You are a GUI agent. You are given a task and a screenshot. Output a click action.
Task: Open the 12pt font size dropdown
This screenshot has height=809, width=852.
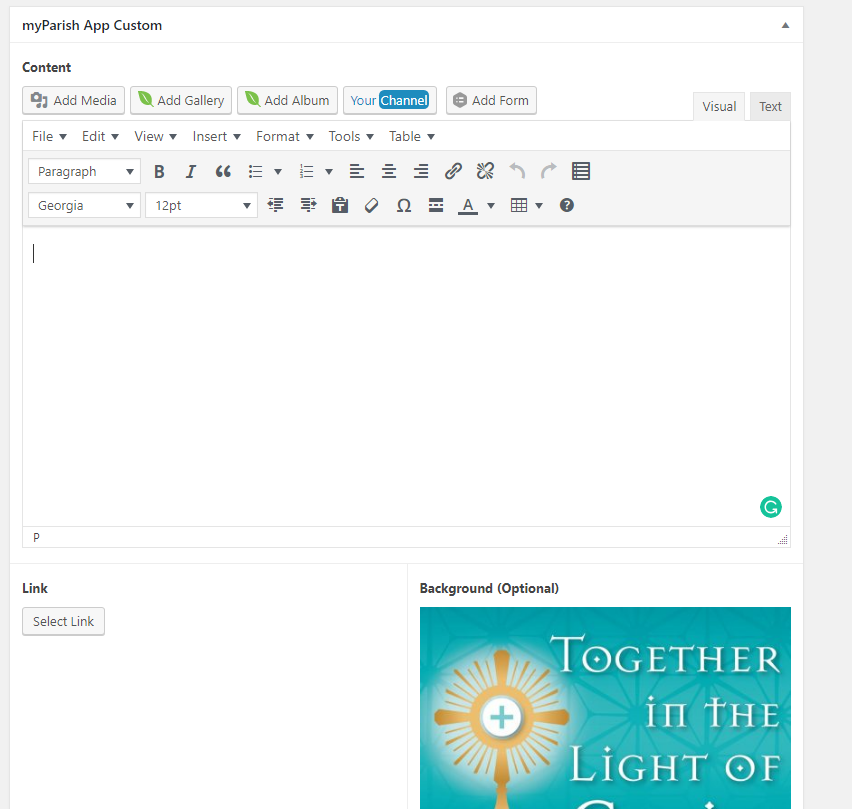coord(201,205)
